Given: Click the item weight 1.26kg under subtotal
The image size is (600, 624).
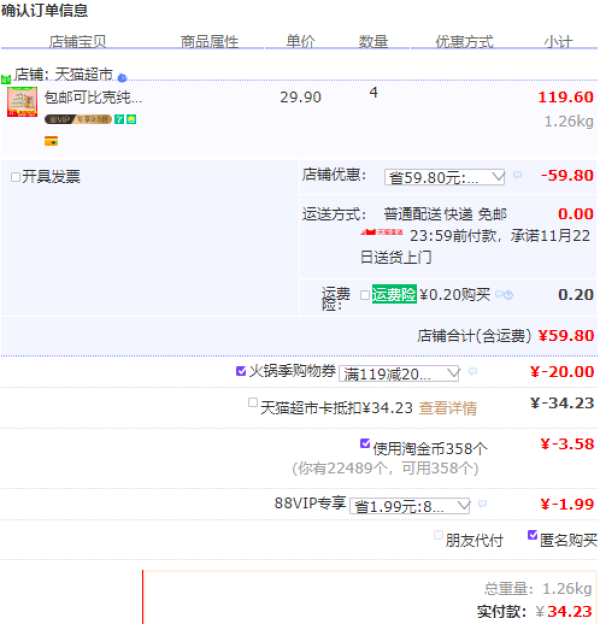Looking at the screenshot, I should point(569,121).
